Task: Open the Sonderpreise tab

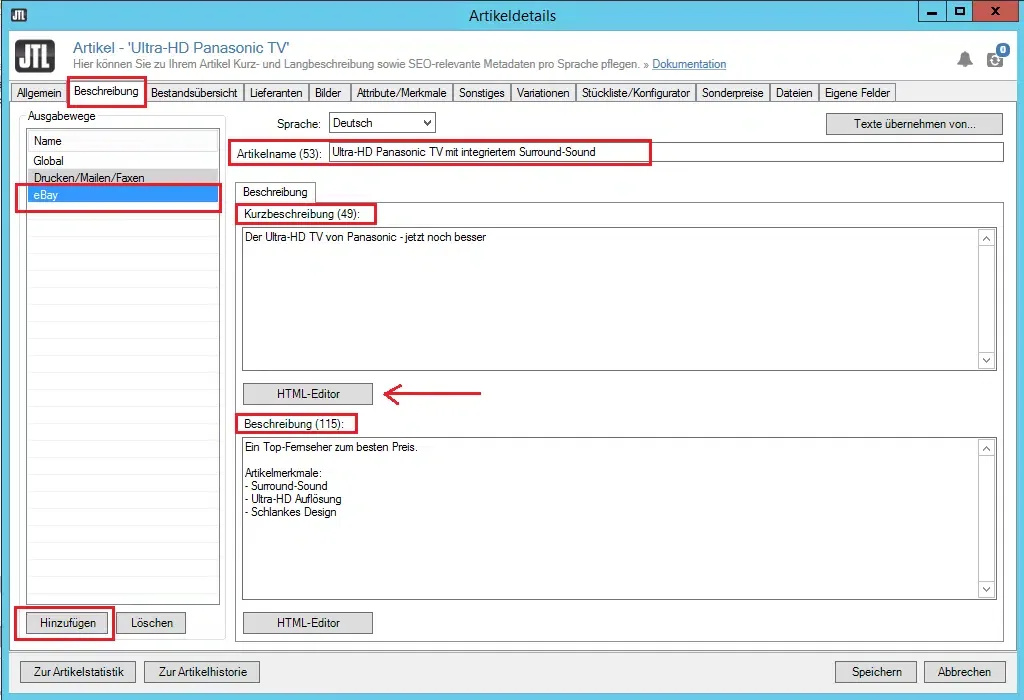Action: tap(732, 93)
